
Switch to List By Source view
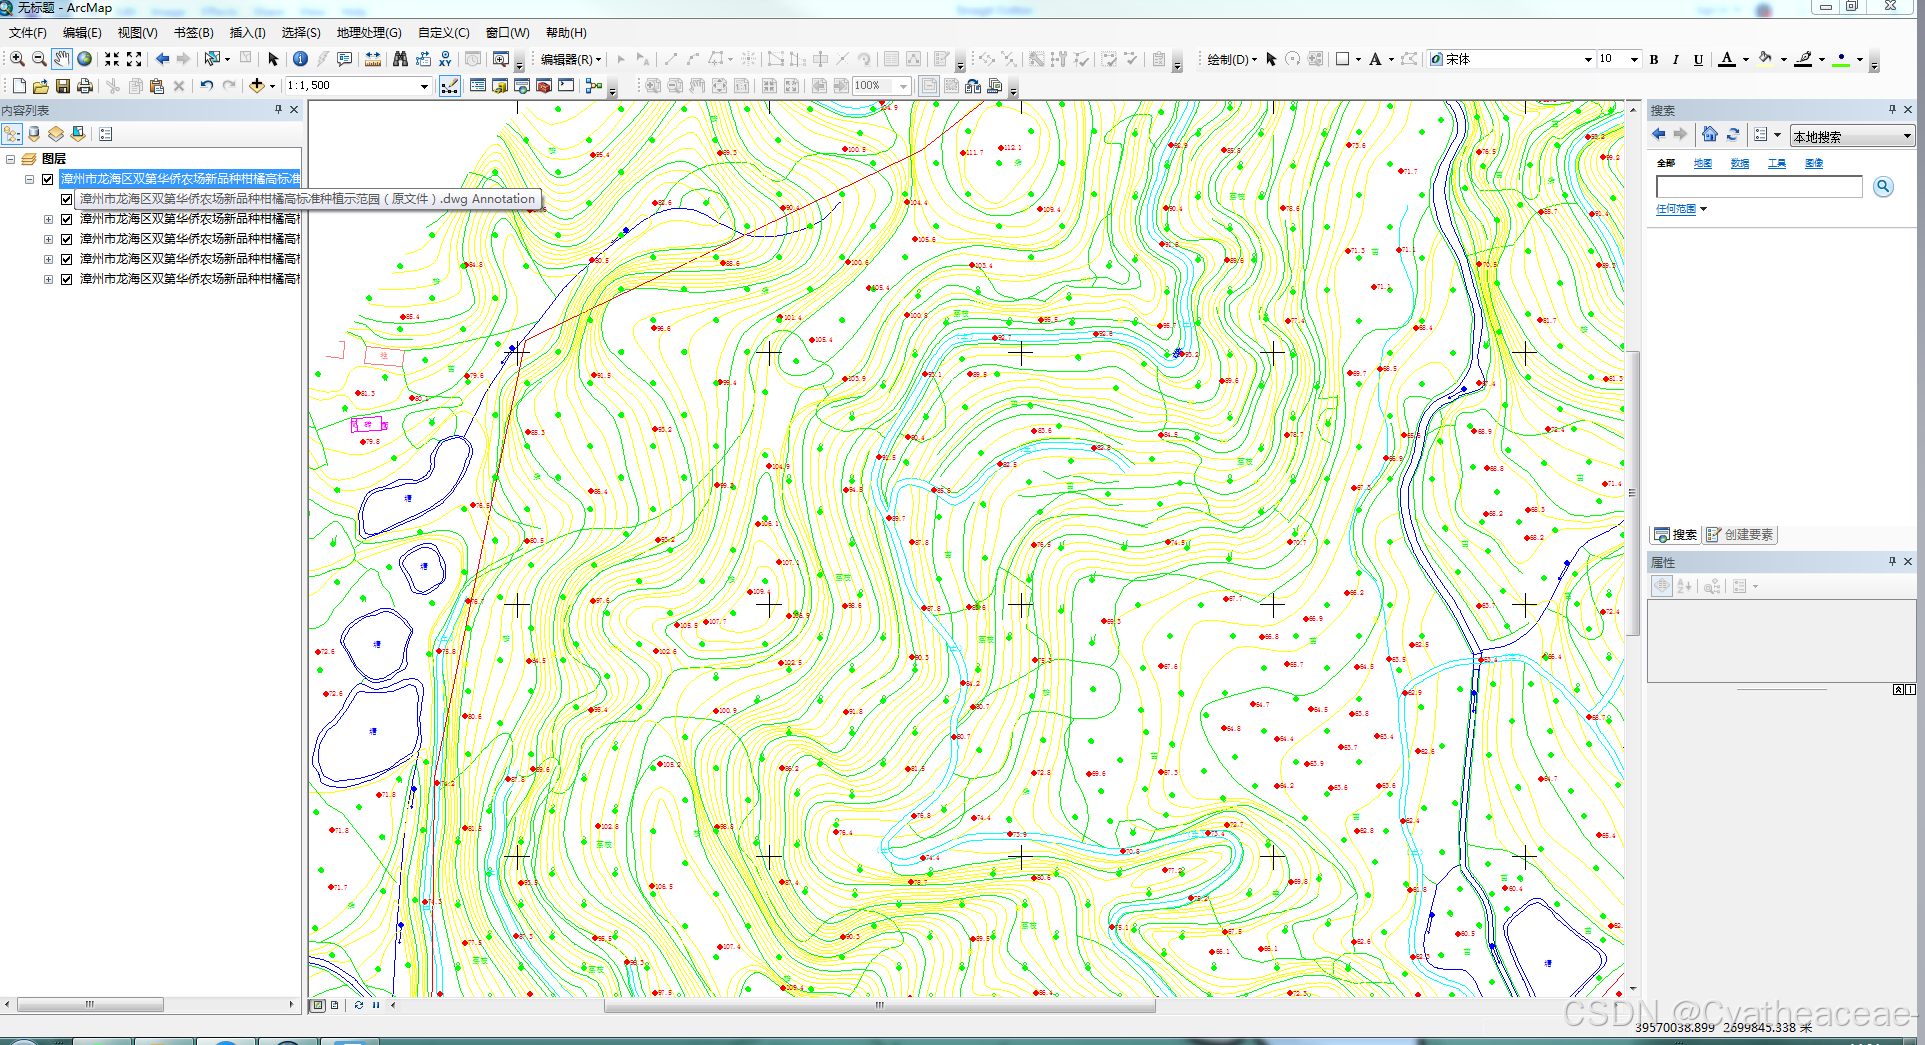(34, 134)
